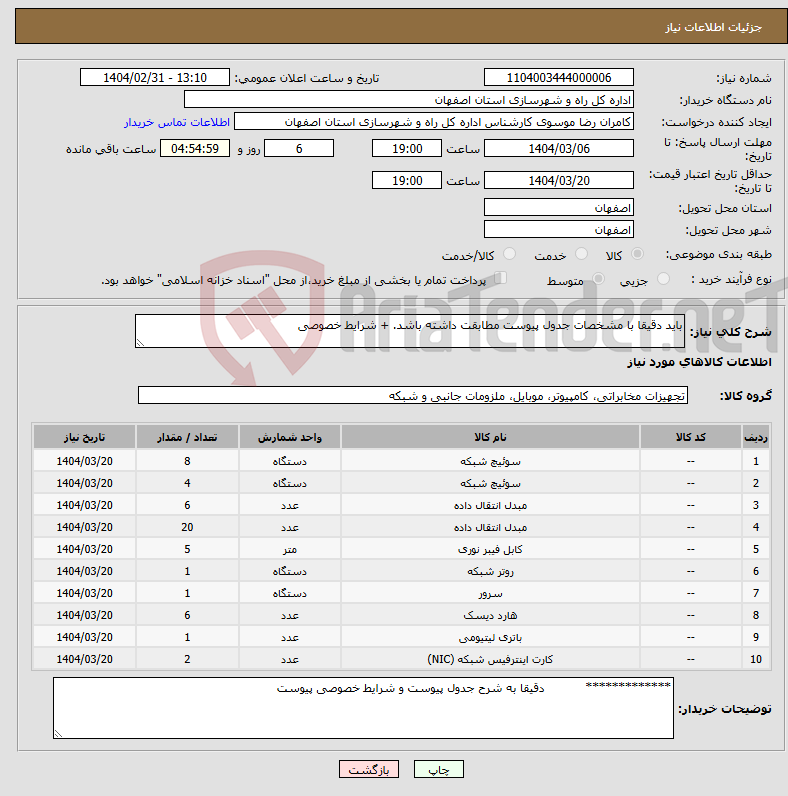Click the اطلاعات کالاهای مورد نیاز heading
Screen dimensions: 788x796
(x=699, y=362)
